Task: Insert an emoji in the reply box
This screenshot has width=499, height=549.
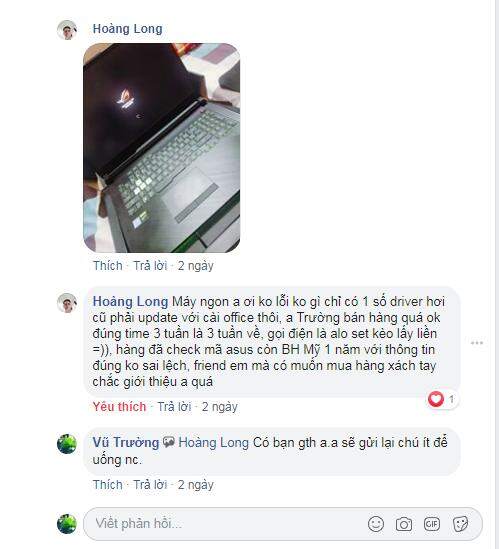Action: 376,524
